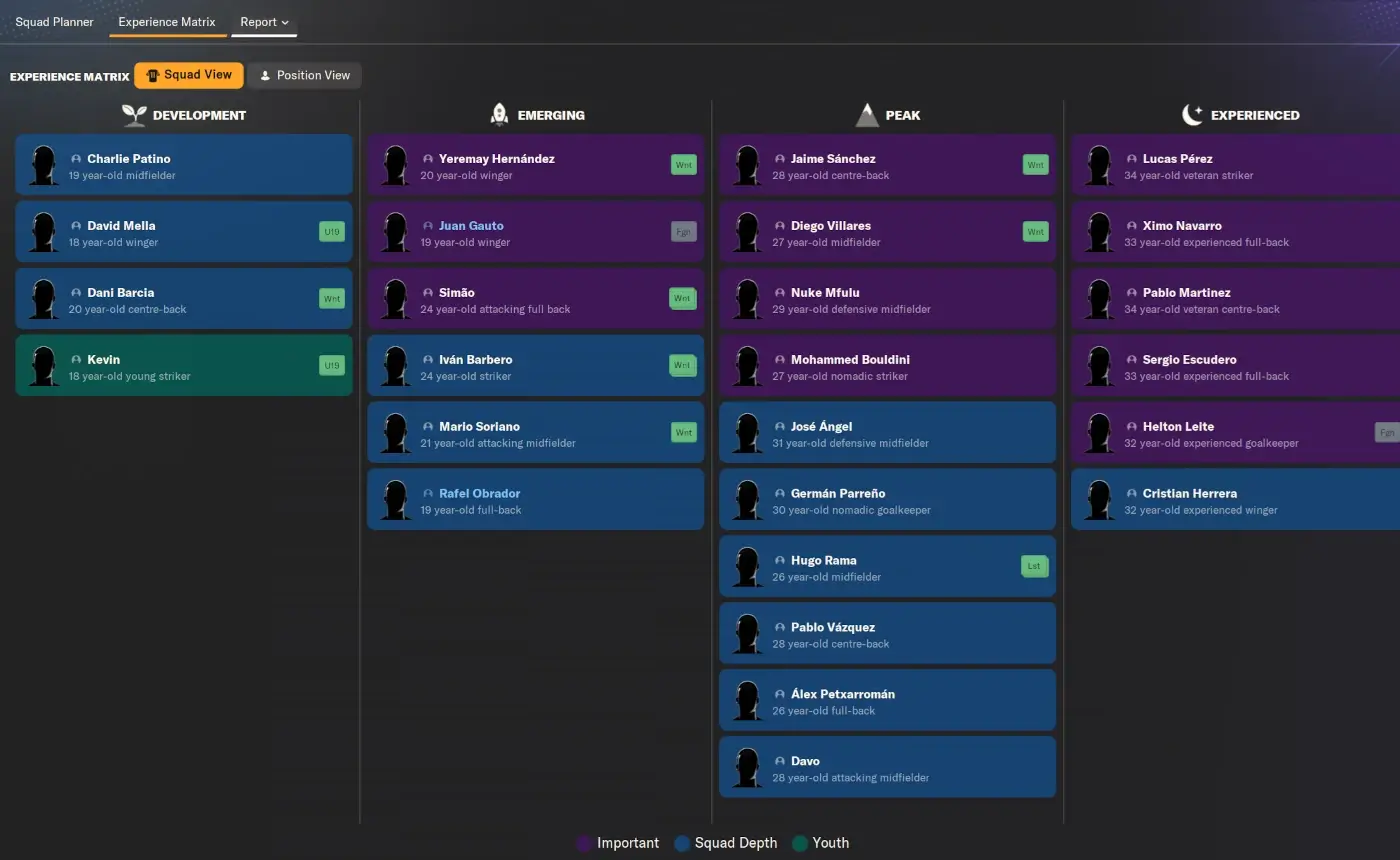This screenshot has width=1400, height=860.
Task: Click Charlie Patino's silhouette portrait
Action: point(43,165)
